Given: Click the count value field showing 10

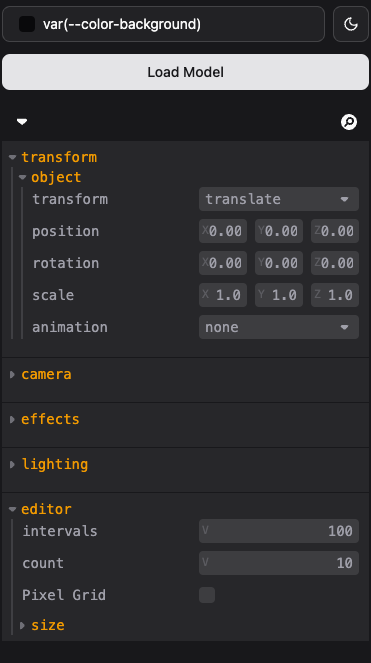Looking at the screenshot, I should pos(279,563).
